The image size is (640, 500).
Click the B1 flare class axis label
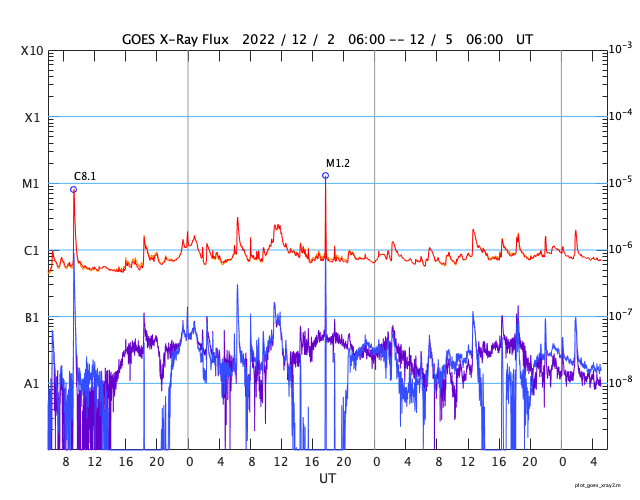click(32, 317)
